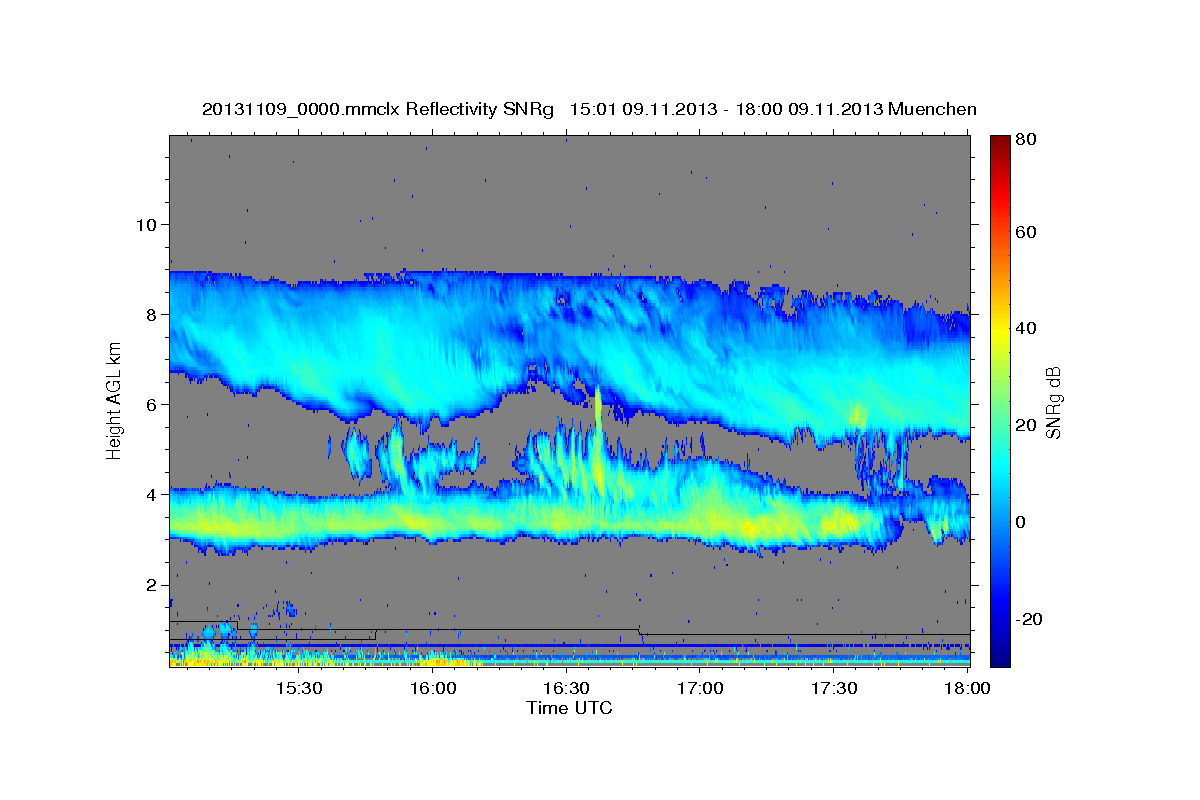Click the dark blue bottom of the colorbar
1200x800 pixels.
point(1000,655)
